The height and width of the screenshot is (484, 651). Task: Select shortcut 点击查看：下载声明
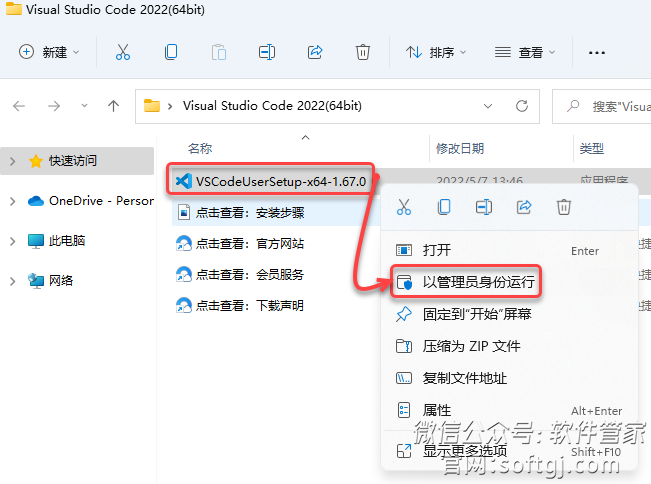pyautogui.click(x=250, y=306)
